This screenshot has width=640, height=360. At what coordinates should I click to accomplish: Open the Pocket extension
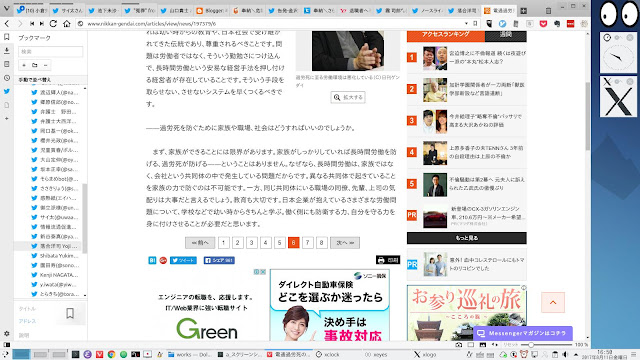(x=543, y=24)
